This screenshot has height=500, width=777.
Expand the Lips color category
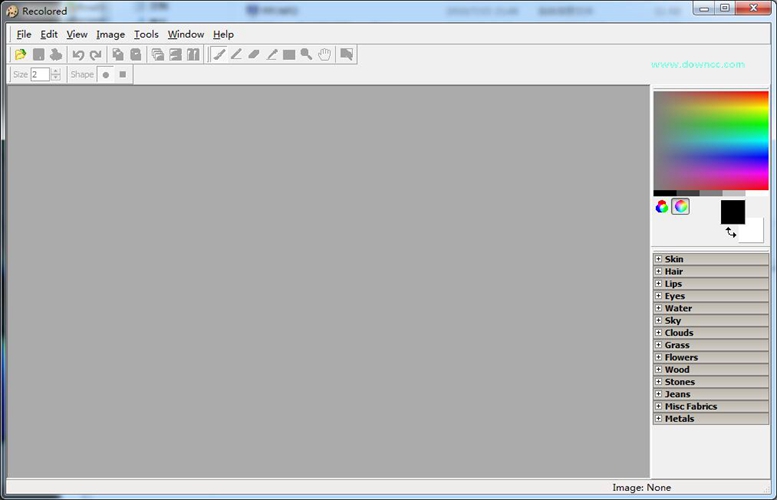point(658,283)
